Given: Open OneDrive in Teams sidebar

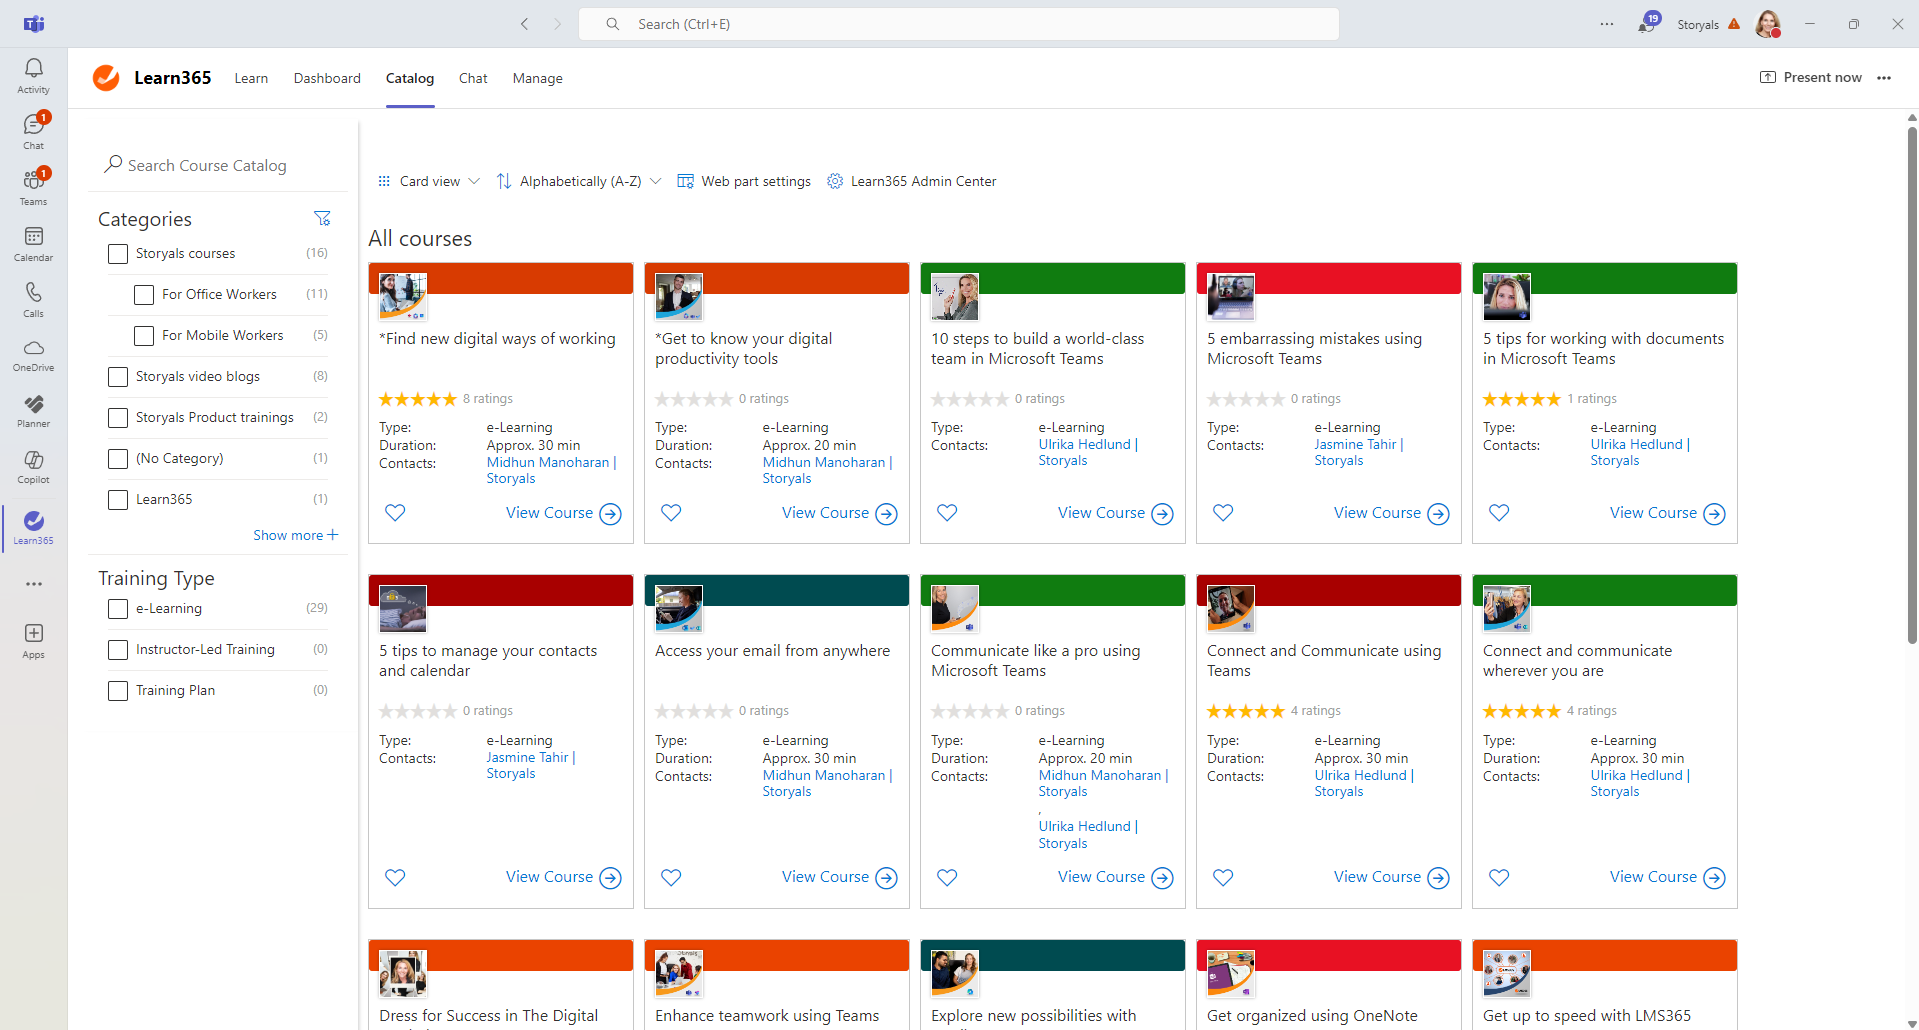Looking at the screenshot, I should coord(33,355).
